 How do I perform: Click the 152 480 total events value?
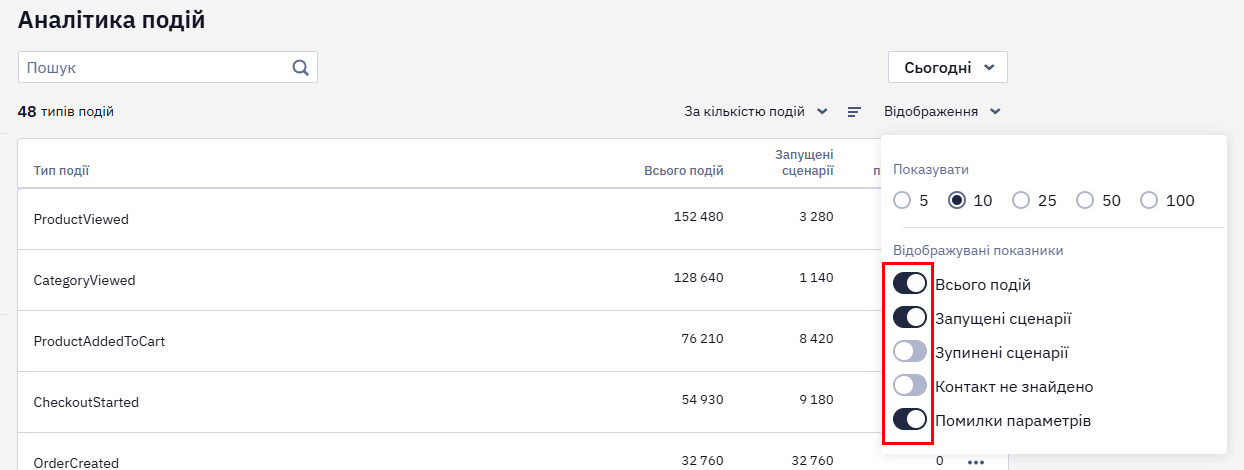click(698, 217)
